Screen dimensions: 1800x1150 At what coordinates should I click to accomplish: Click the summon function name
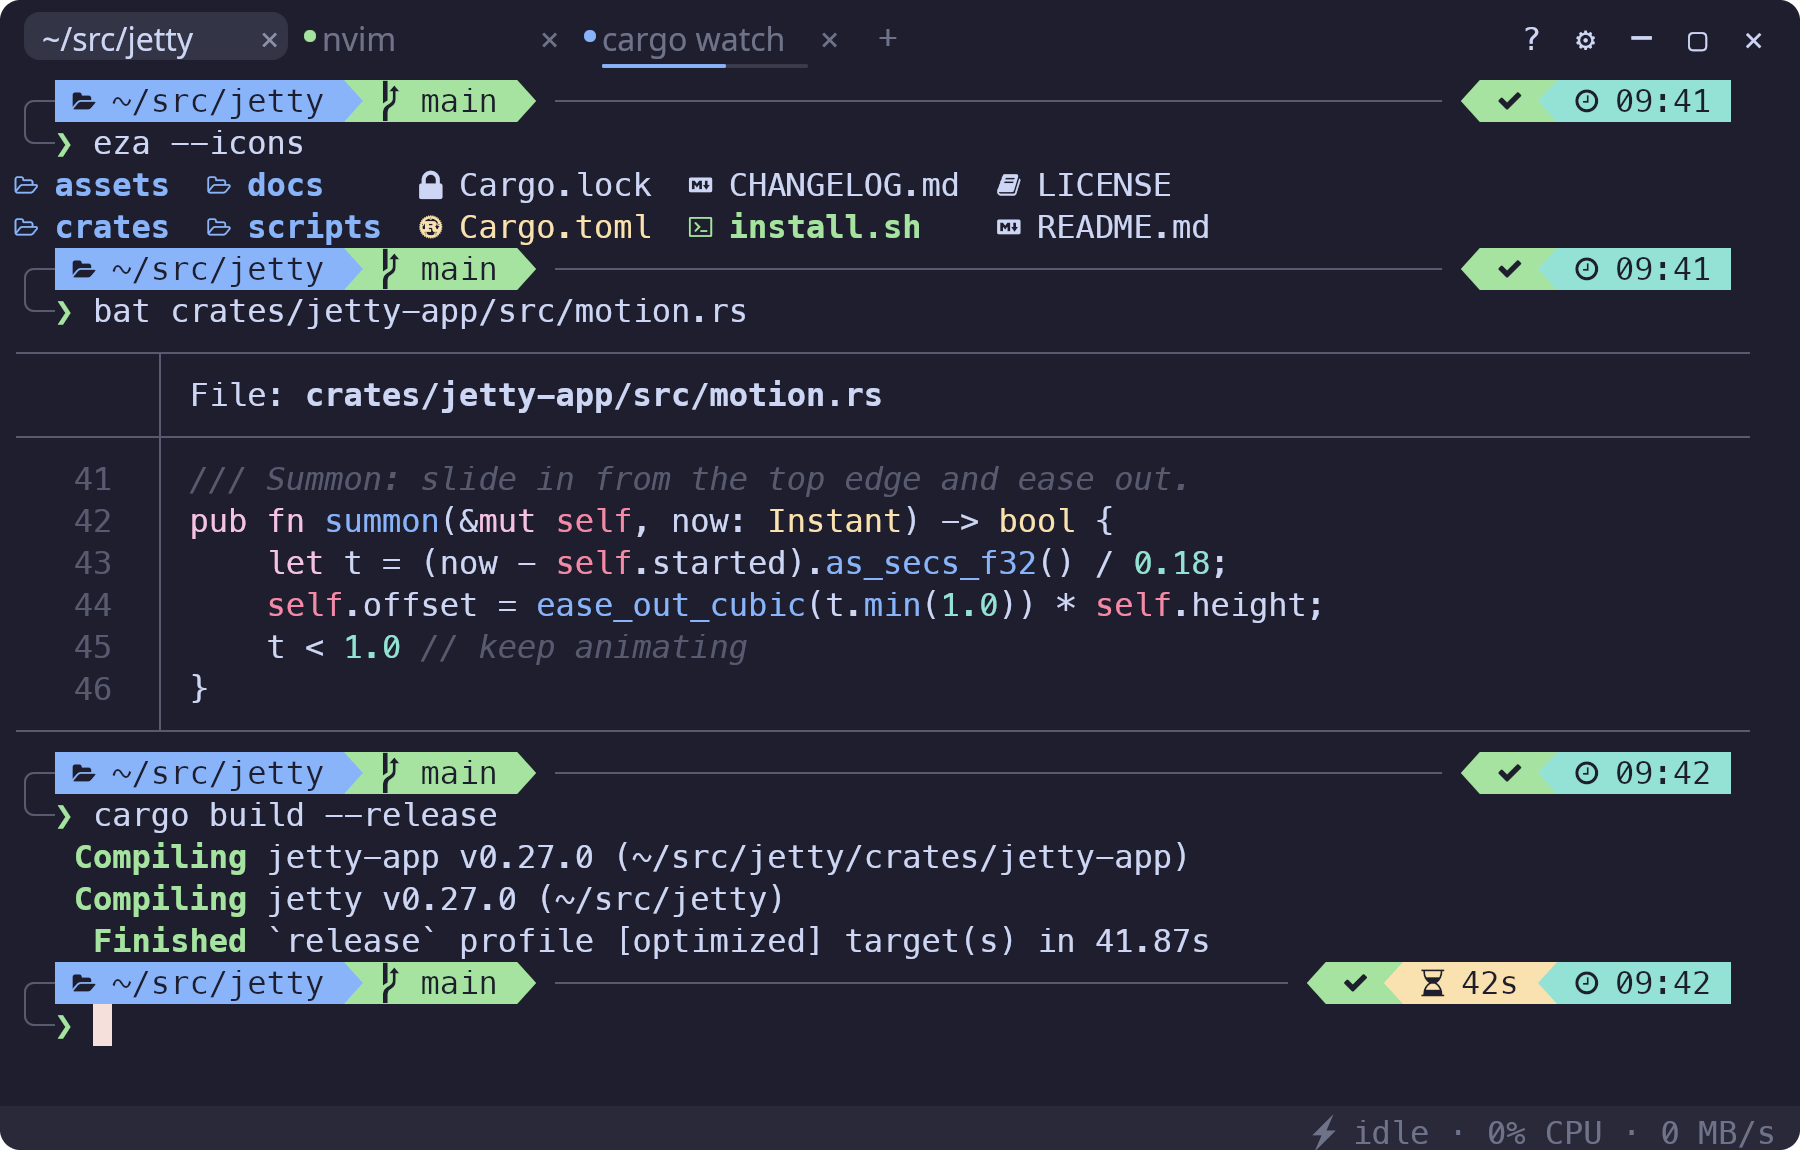(382, 521)
